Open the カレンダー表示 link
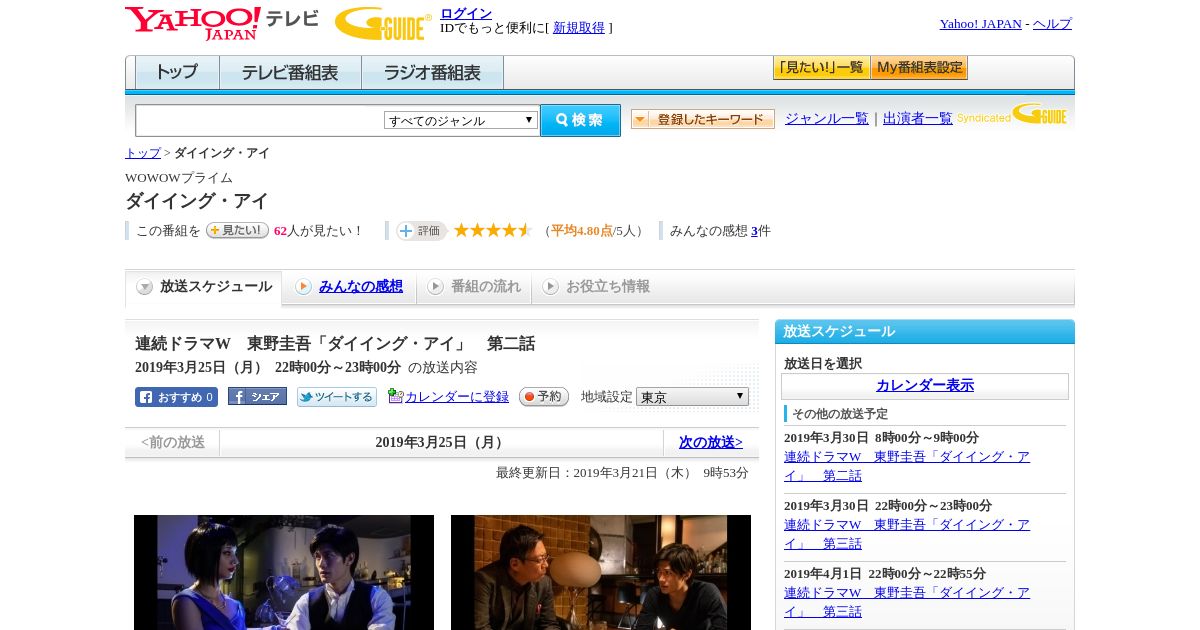Viewport: 1200px width, 630px height. (925, 385)
